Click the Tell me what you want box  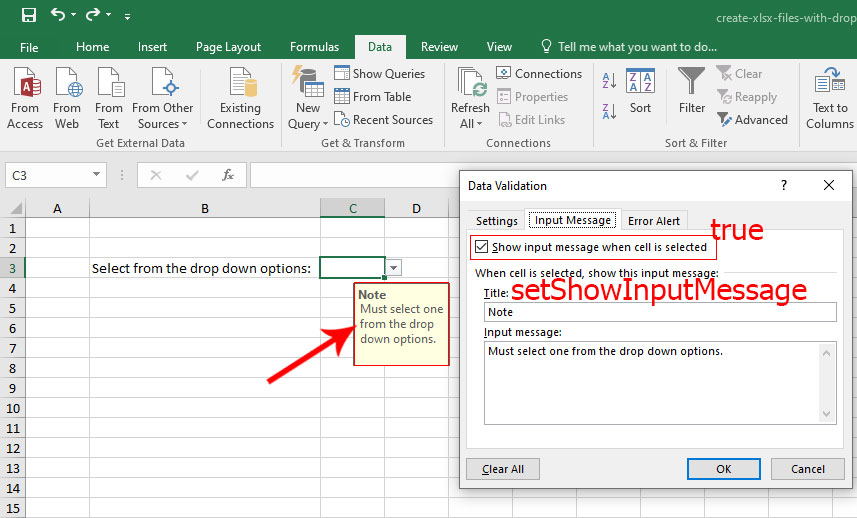[x=629, y=47]
